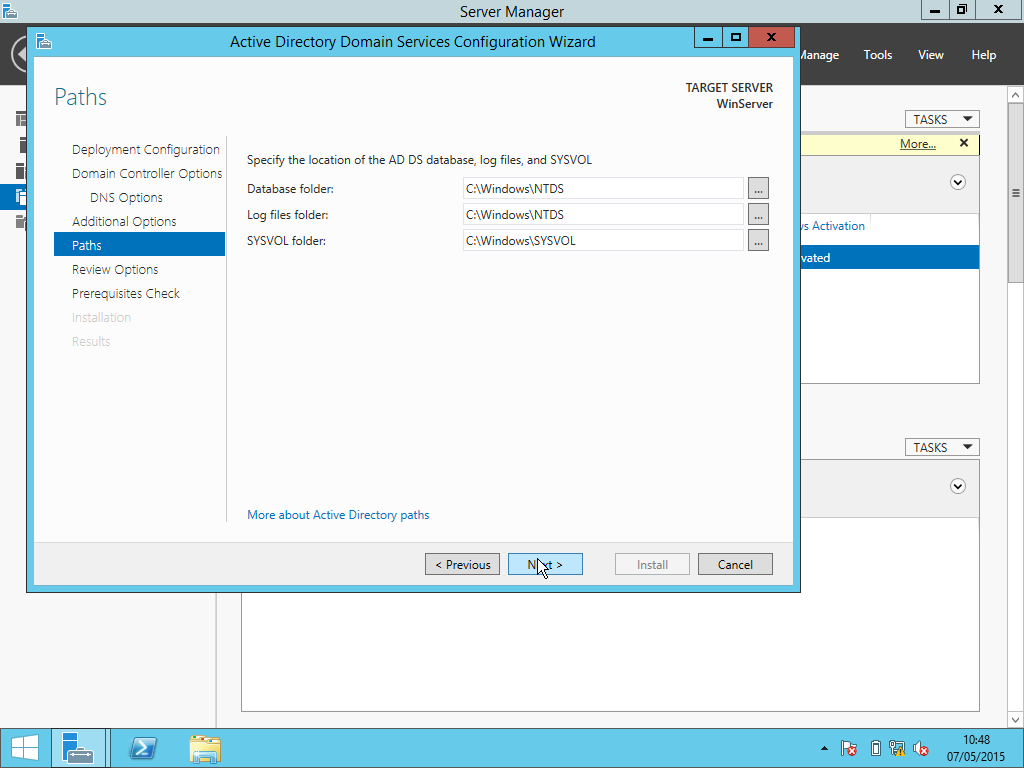Screen dimensions: 1024x768
Task: Close the yellow notification bar in Server Manager
Action: (x=964, y=143)
